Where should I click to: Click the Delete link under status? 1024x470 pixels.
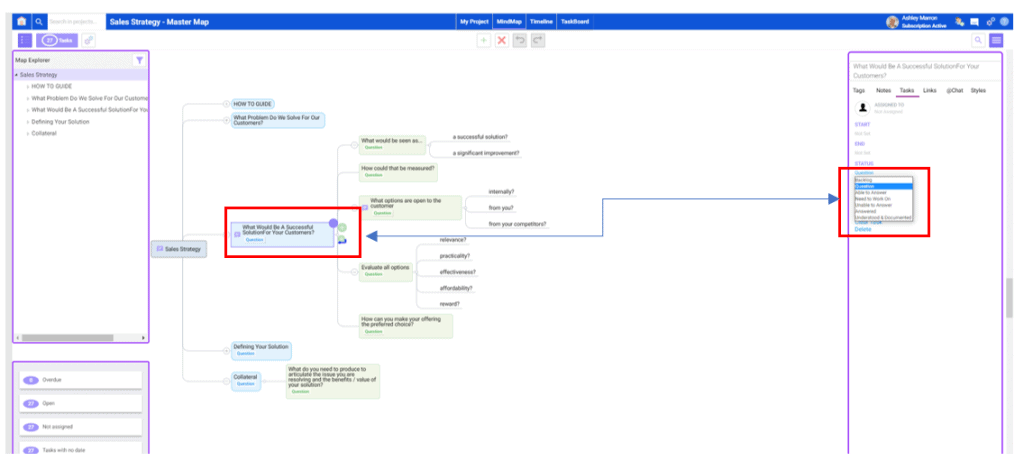[x=863, y=229]
